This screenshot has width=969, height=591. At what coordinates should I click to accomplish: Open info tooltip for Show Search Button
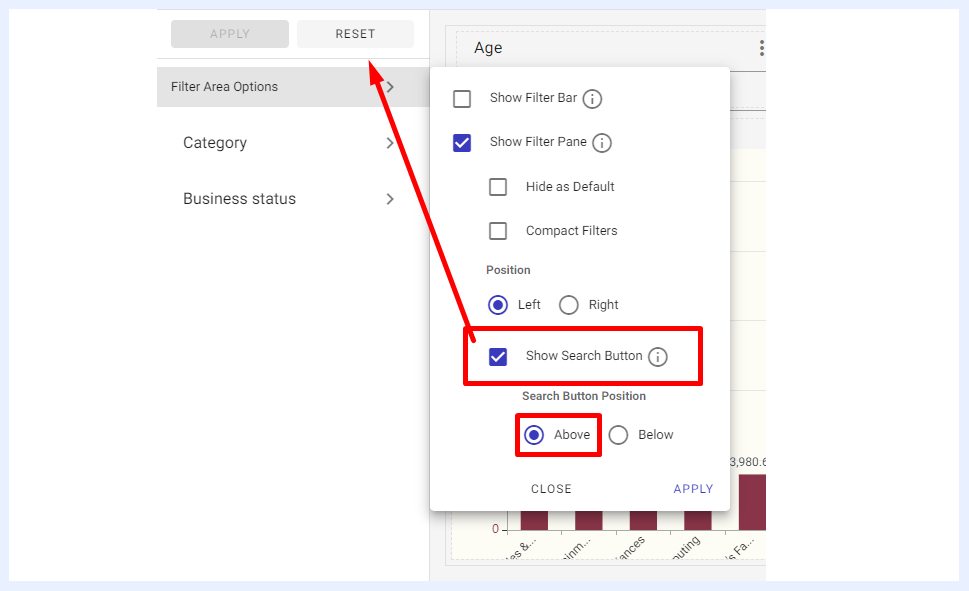[x=658, y=357]
